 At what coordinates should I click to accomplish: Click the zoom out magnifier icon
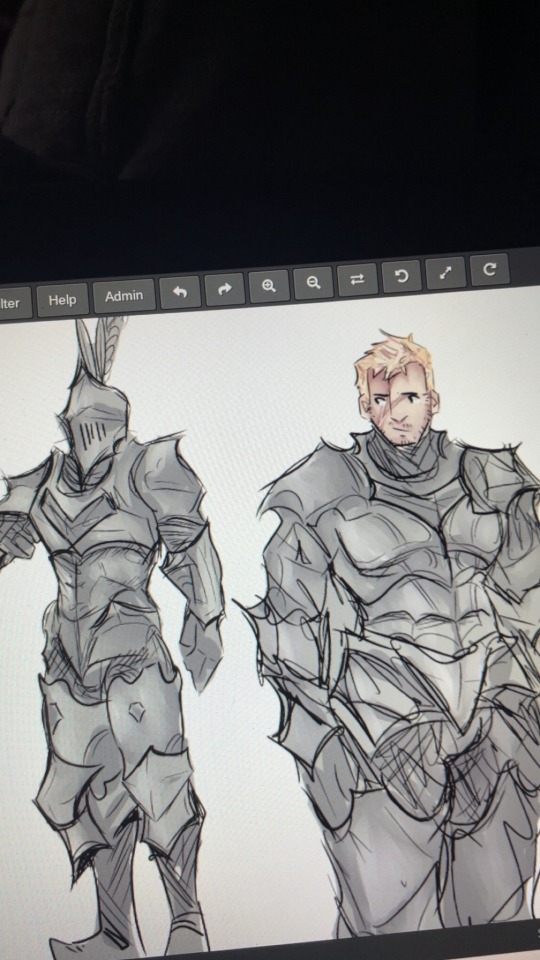click(313, 282)
